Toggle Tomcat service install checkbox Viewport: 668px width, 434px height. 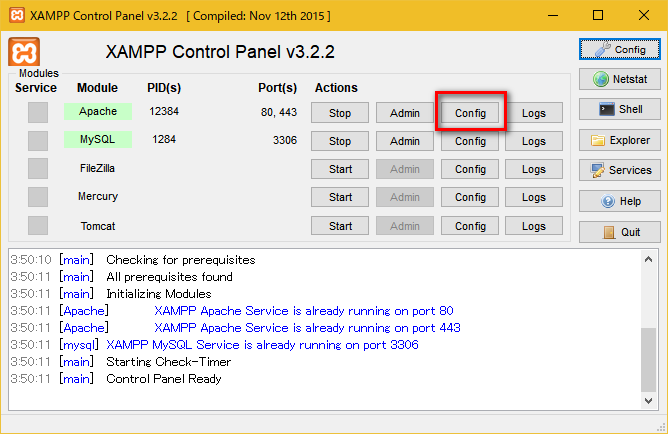(x=37, y=226)
